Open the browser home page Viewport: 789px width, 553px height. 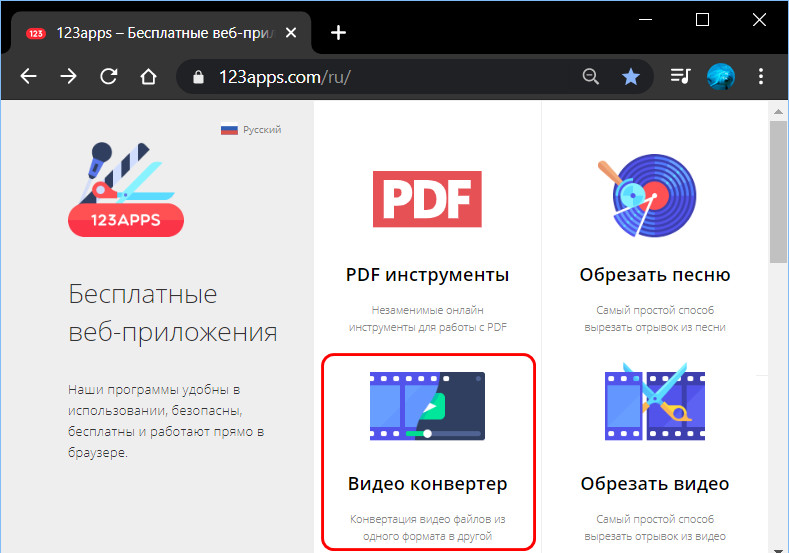tap(148, 76)
